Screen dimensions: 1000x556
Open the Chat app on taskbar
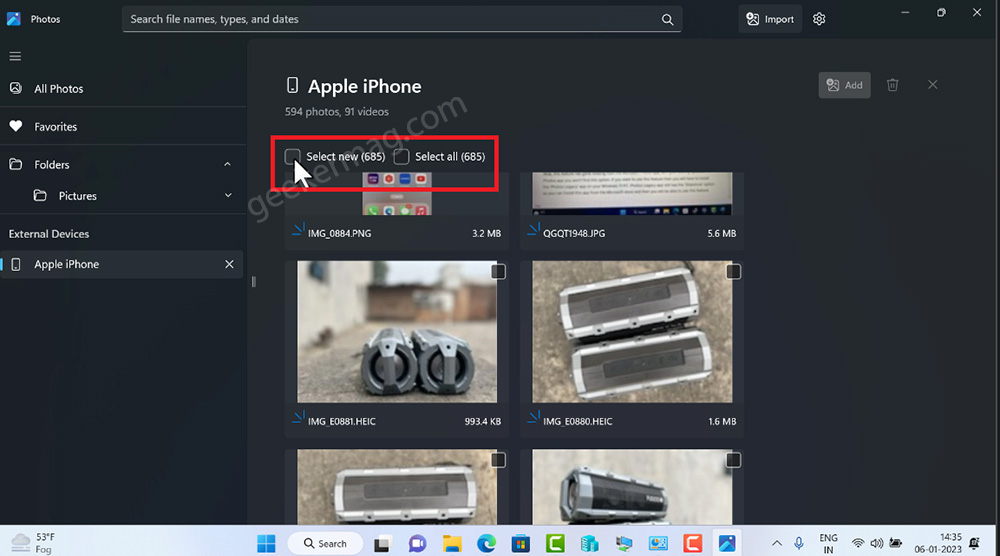pos(417,544)
